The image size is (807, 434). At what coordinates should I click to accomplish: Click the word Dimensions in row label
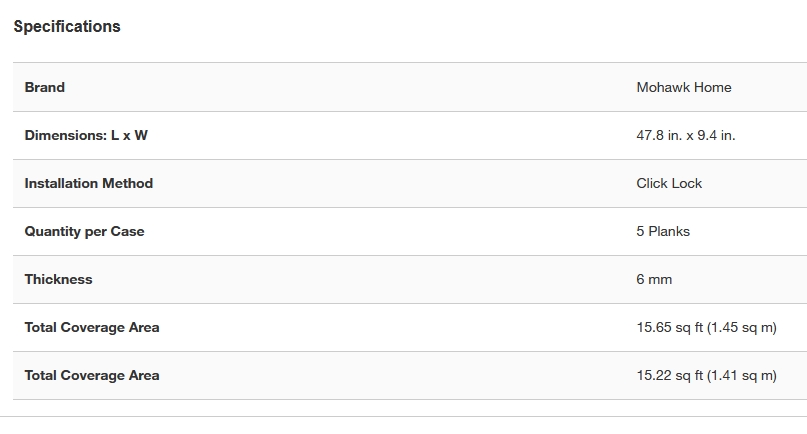click(x=64, y=135)
